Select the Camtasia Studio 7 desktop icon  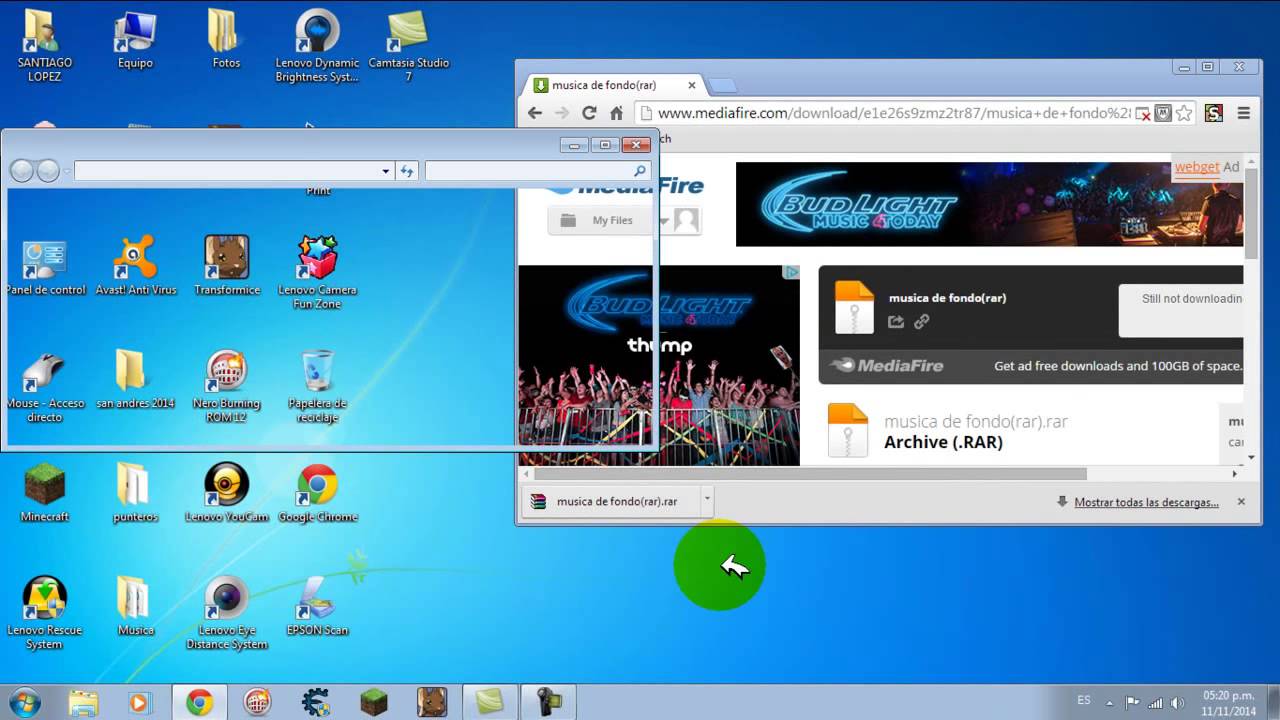pyautogui.click(x=408, y=46)
